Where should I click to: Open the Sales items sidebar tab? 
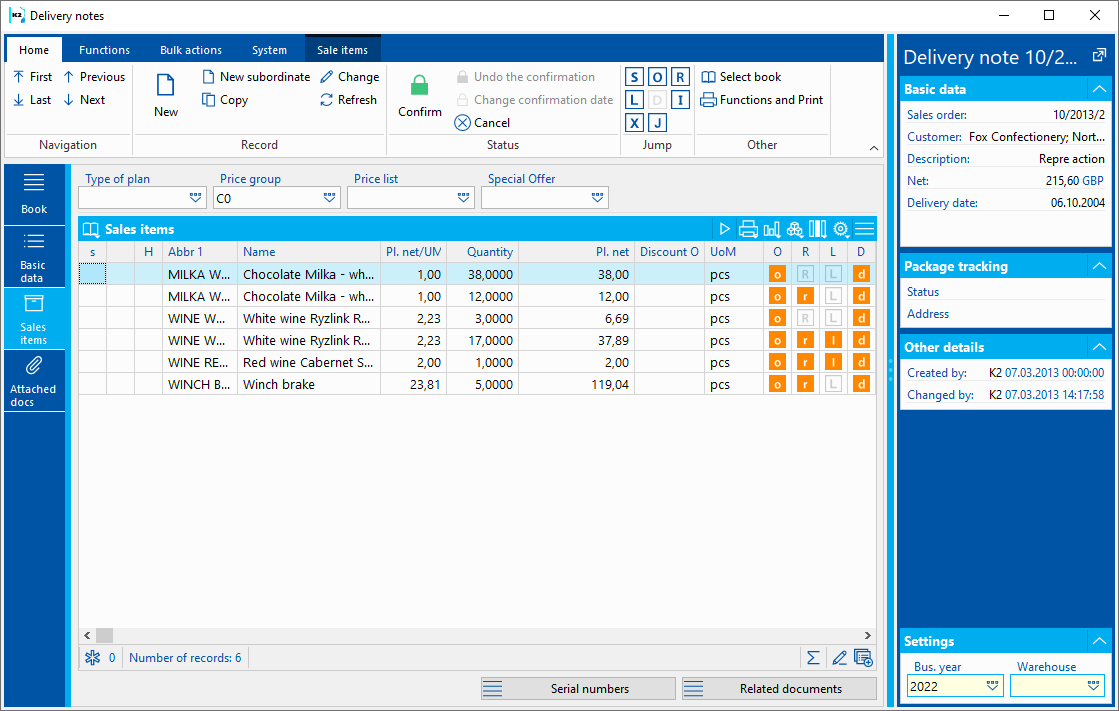[x=34, y=318]
